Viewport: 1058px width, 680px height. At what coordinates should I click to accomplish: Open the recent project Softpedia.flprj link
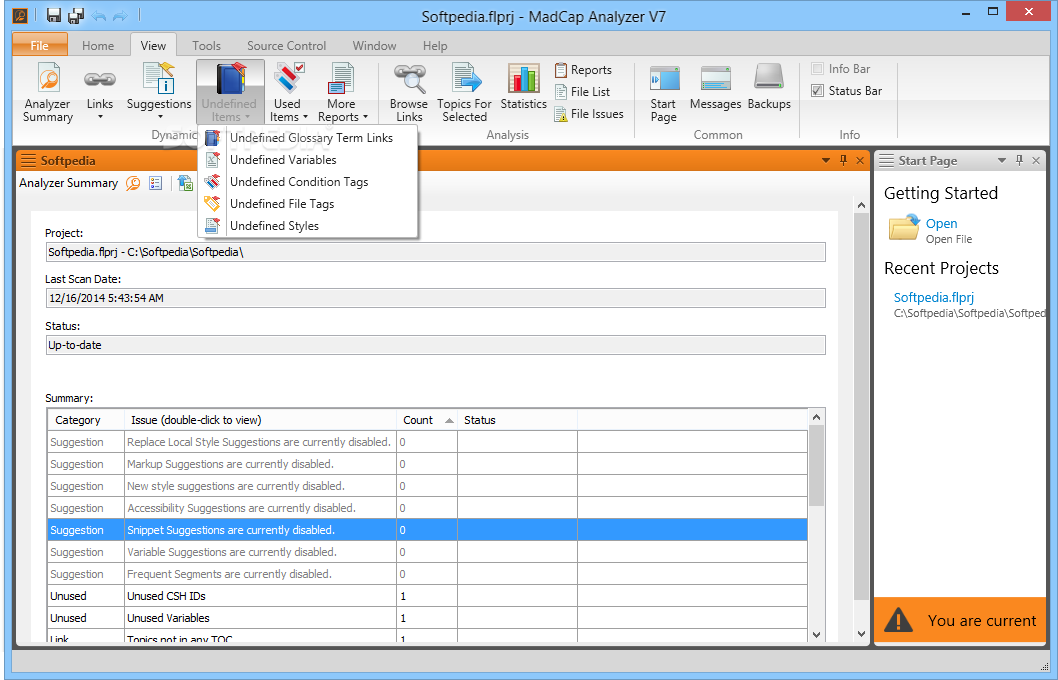click(x=934, y=298)
